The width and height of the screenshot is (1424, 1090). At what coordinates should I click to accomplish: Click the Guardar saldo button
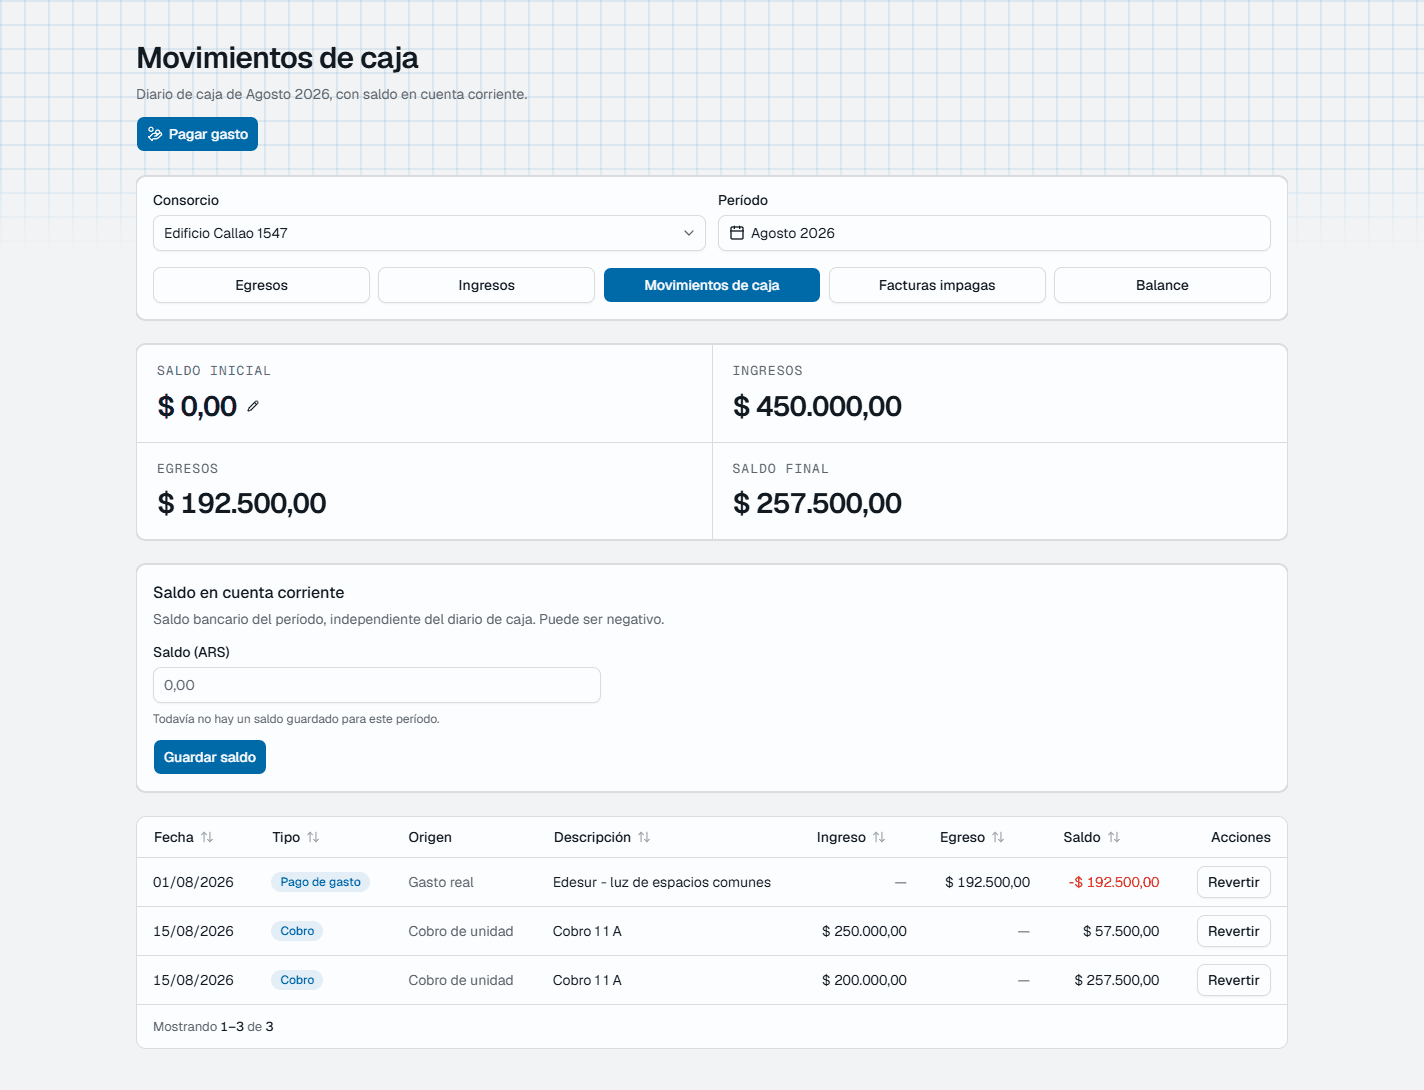tap(210, 757)
